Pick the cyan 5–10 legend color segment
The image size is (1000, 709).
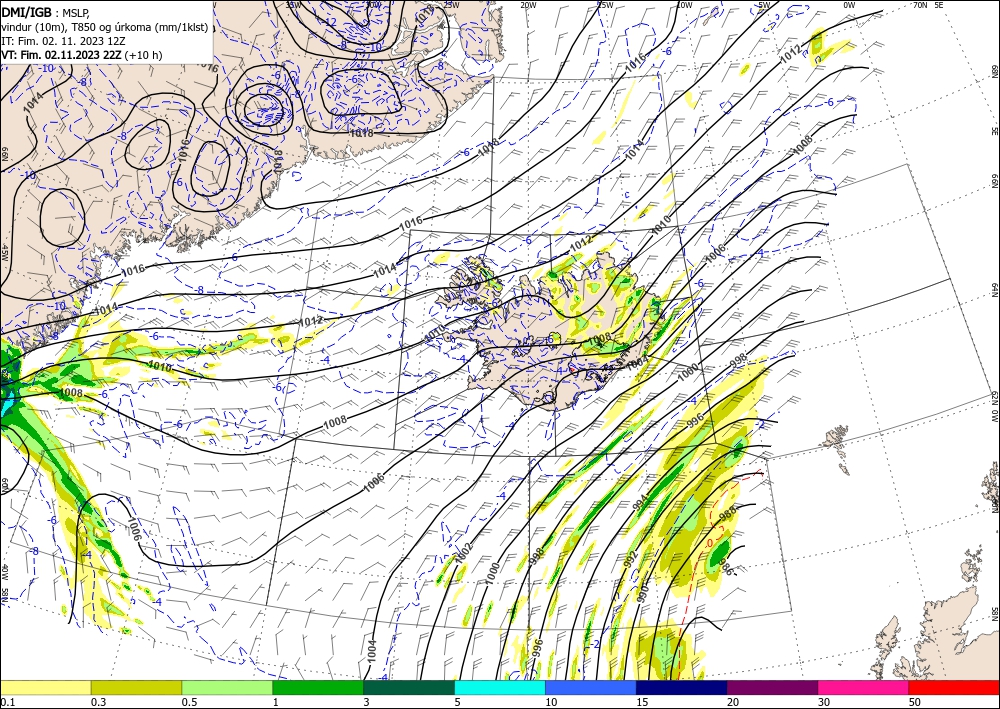coord(500,687)
